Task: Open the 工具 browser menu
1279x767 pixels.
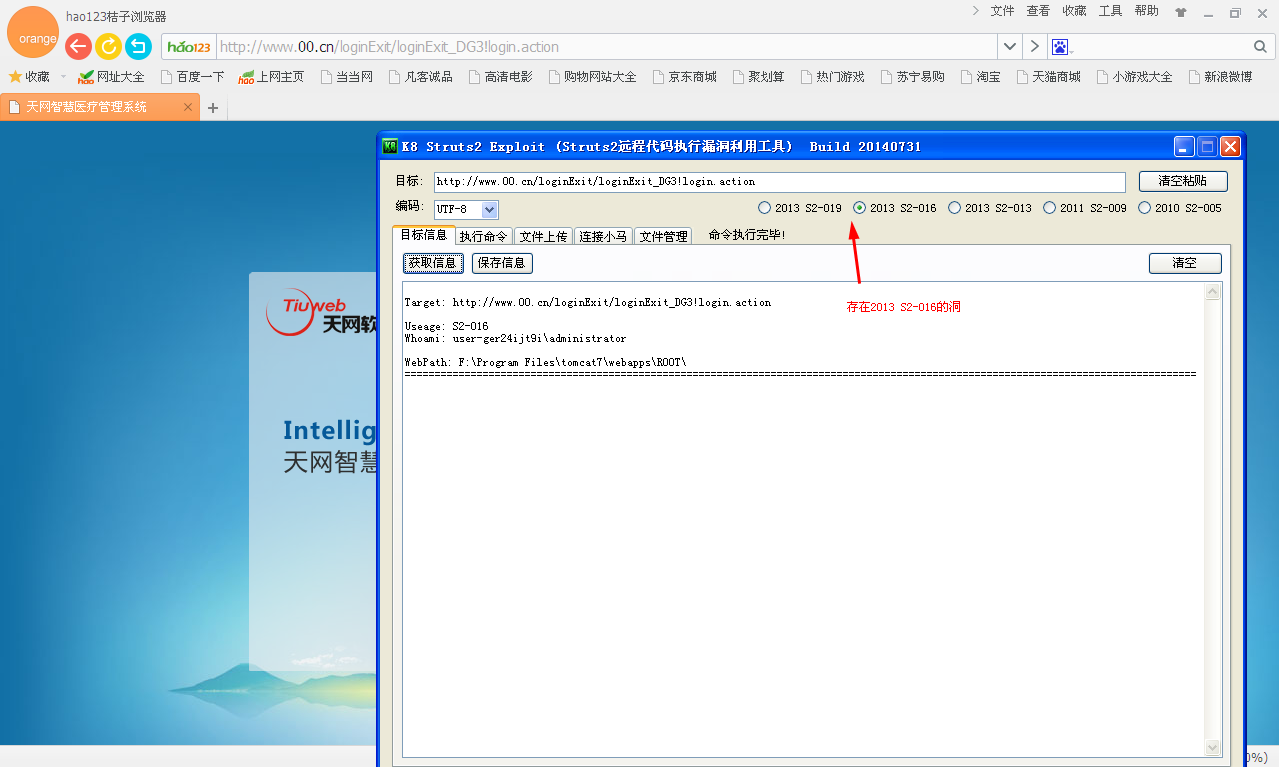Action: 1110,11
